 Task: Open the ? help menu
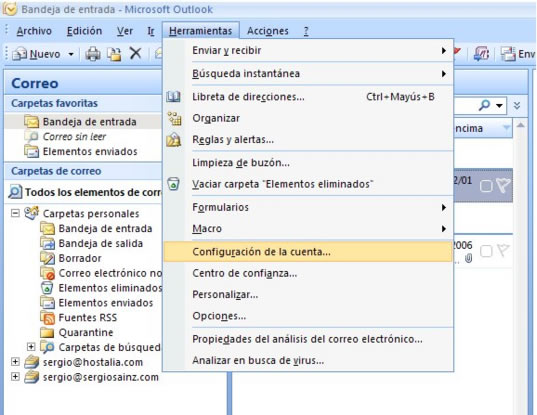[x=306, y=31]
